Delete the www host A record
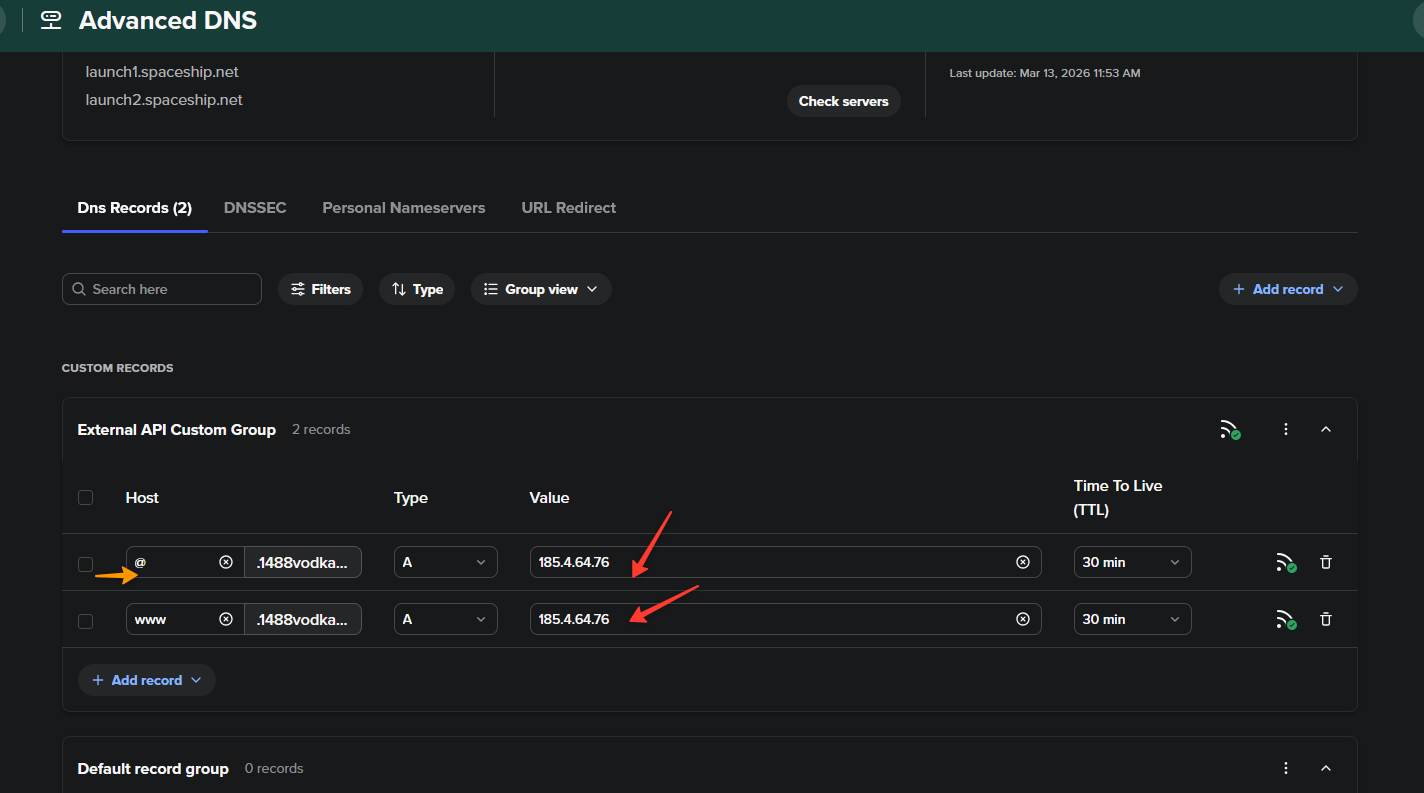The image size is (1424, 793). tap(1325, 620)
